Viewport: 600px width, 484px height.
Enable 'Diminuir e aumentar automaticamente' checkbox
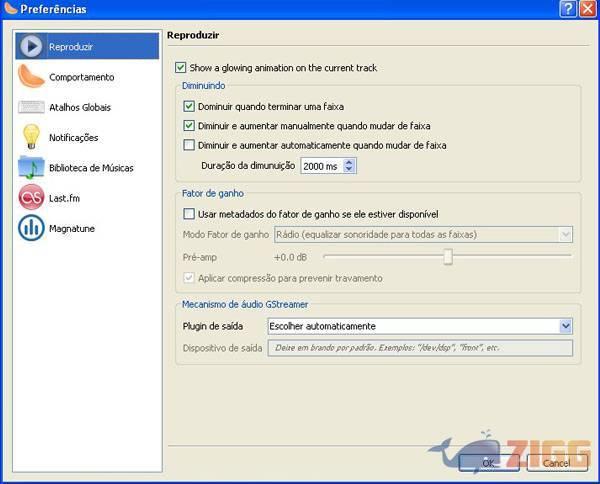point(189,145)
